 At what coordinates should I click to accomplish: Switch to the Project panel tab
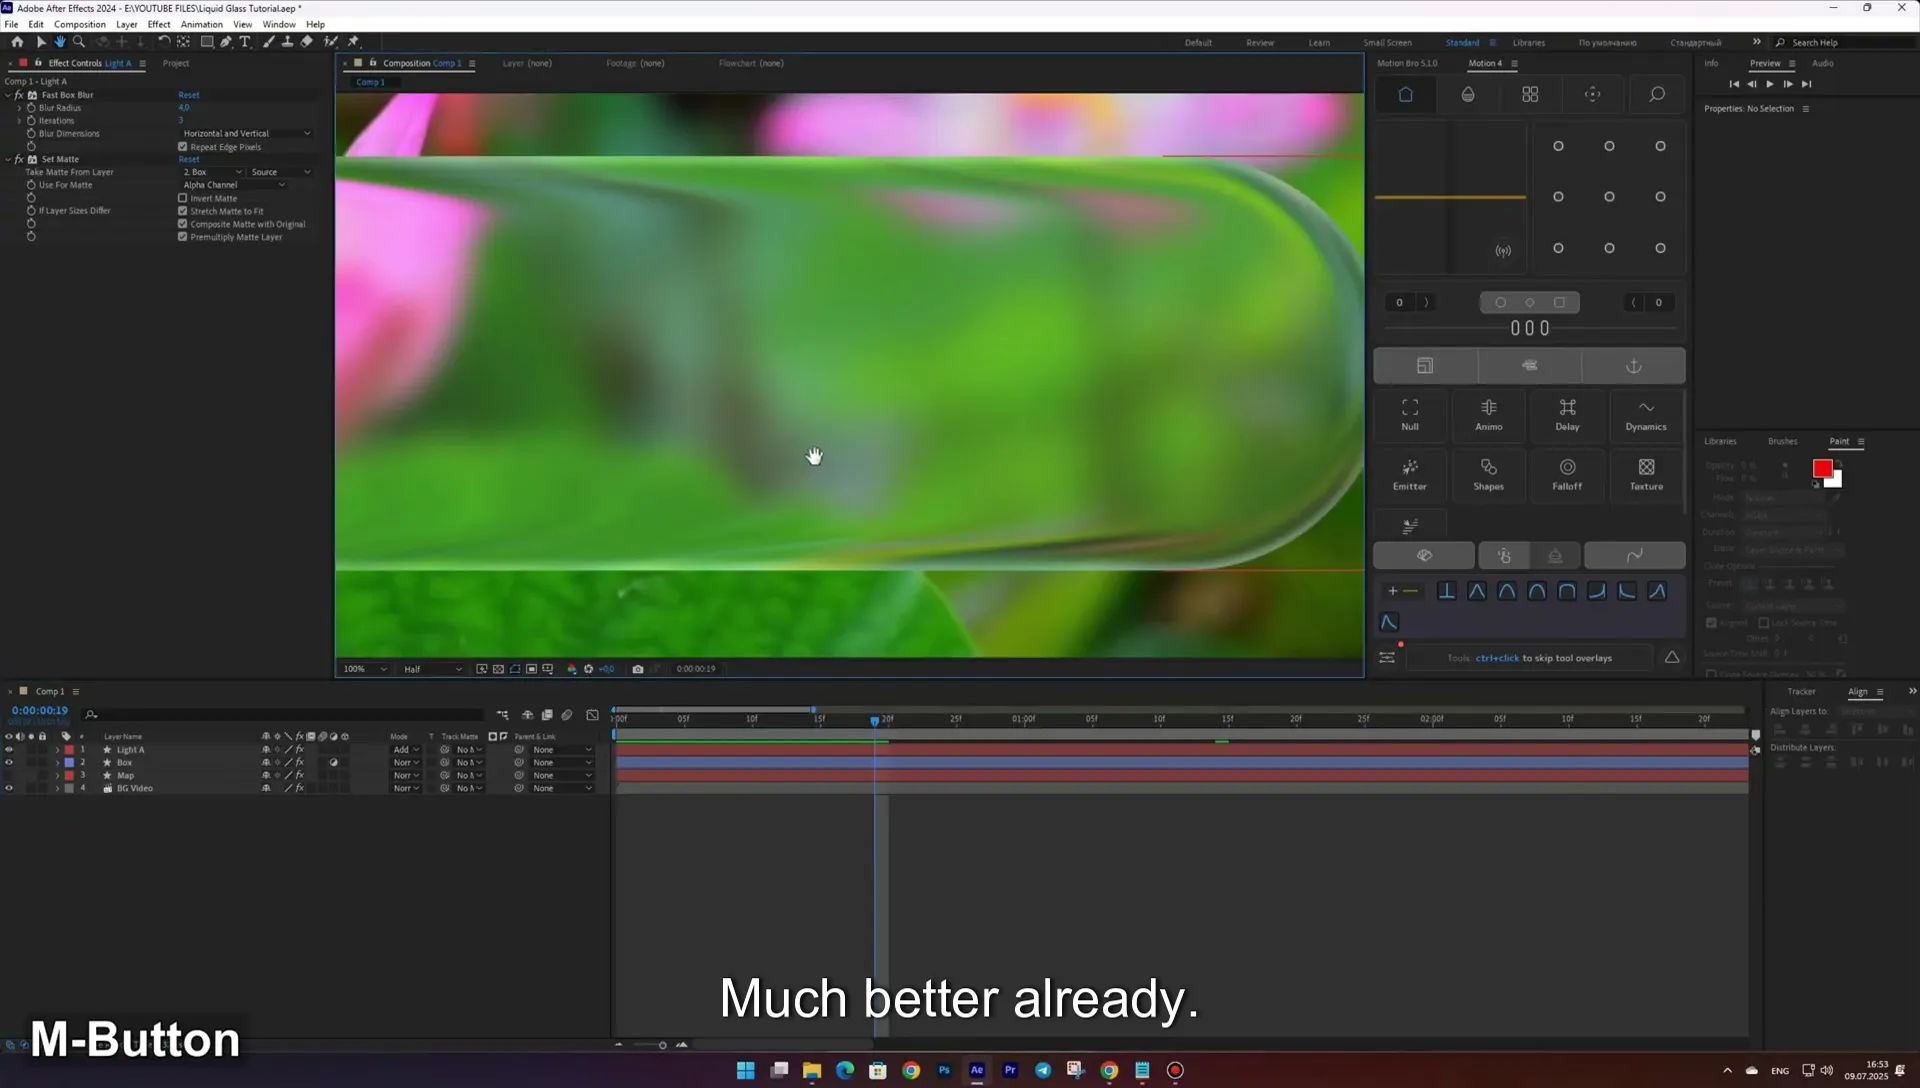click(x=176, y=63)
